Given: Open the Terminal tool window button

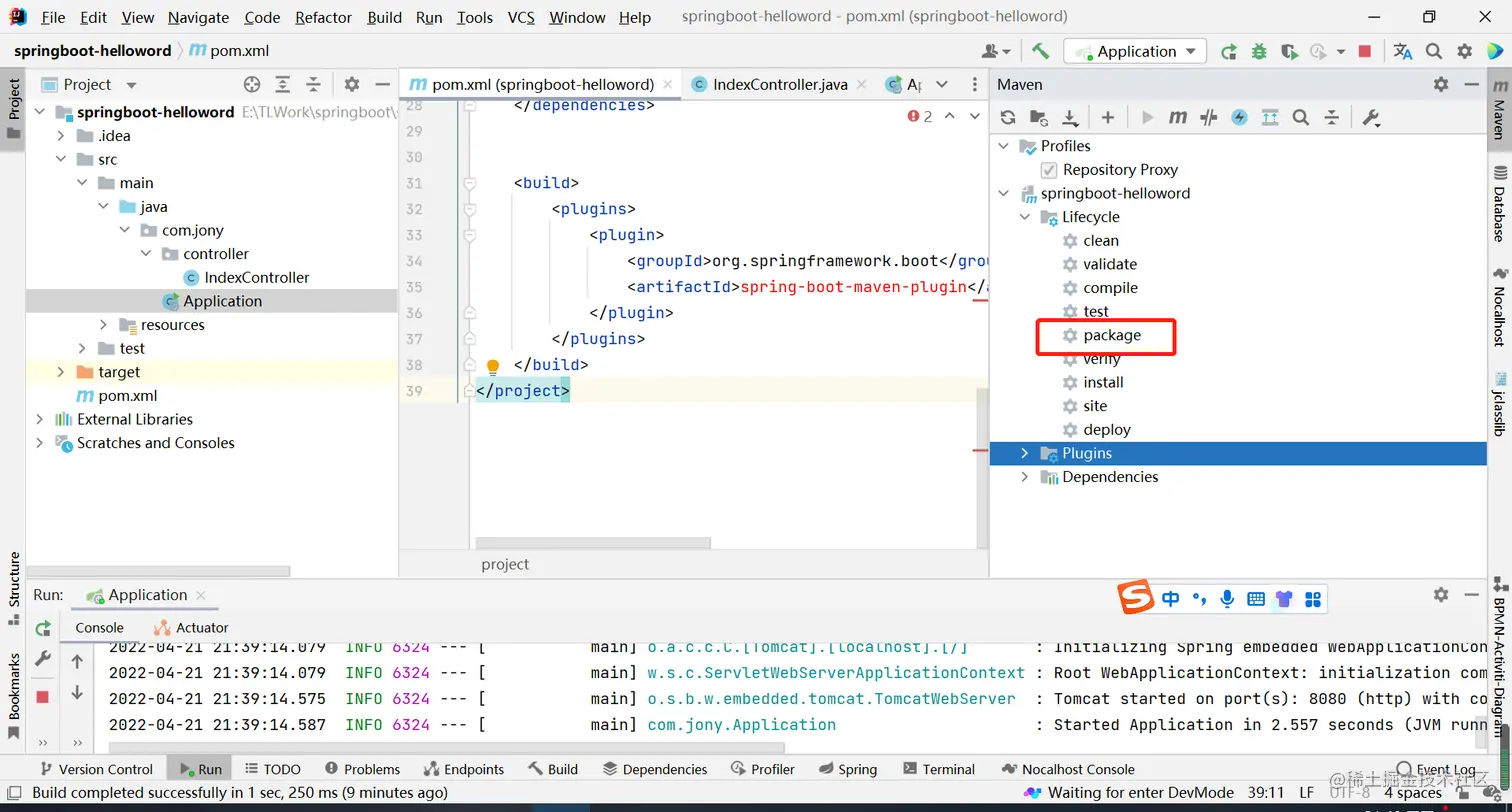Looking at the screenshot, I should pos(938,769).
